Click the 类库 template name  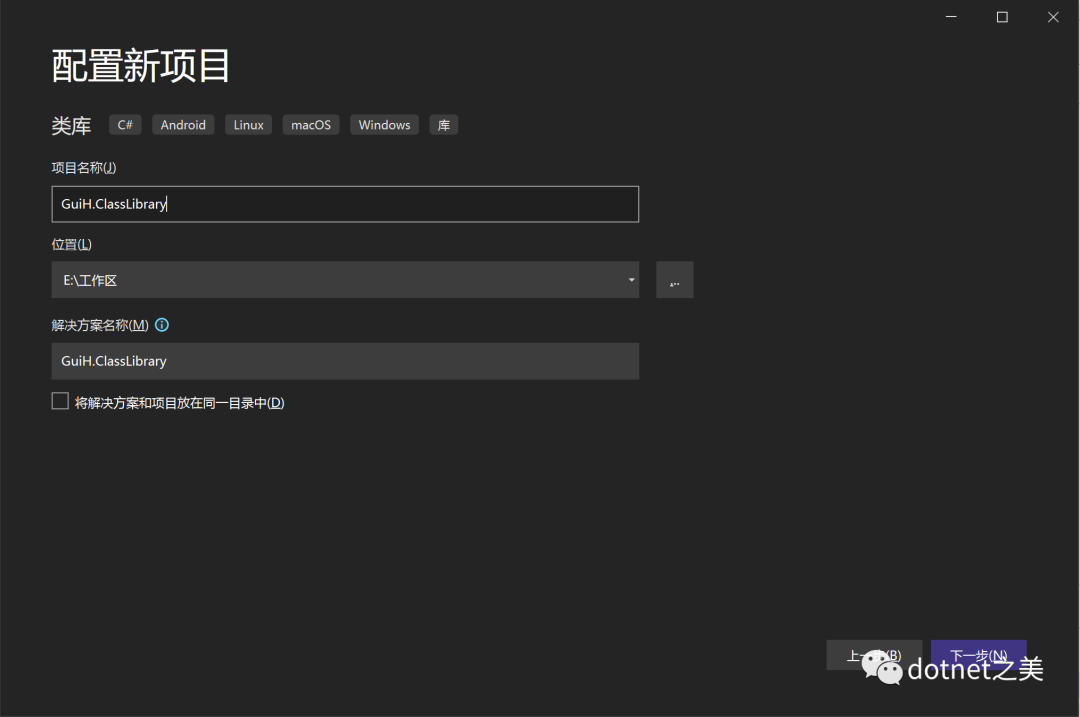coord(72,125)
